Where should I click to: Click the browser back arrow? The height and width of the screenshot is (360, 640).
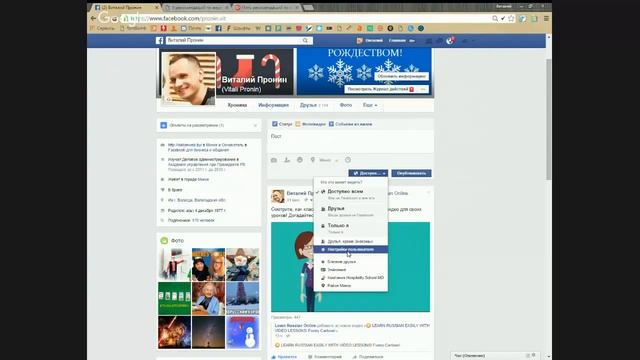tap(93, 18)
